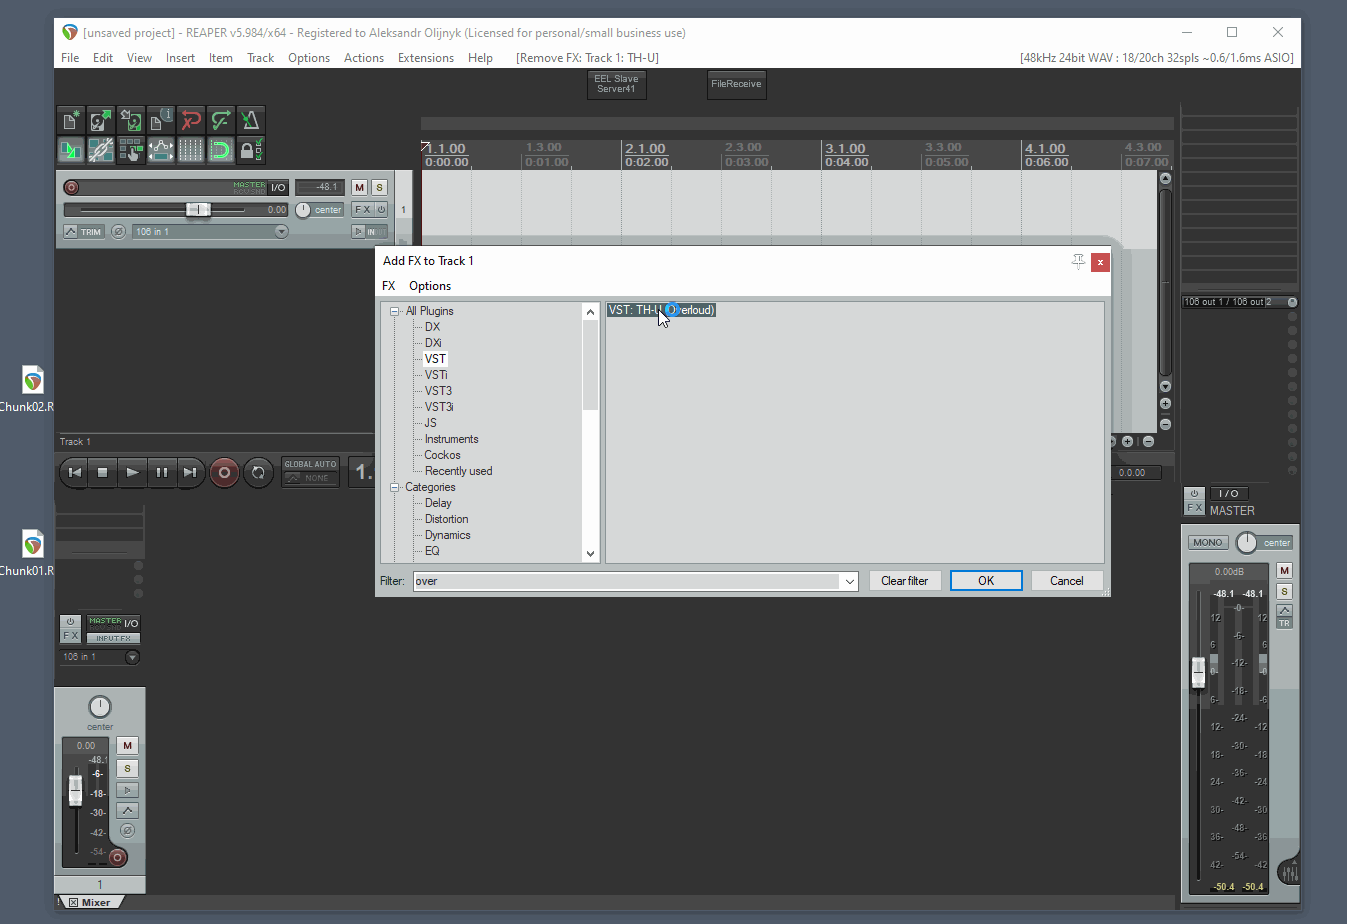
Task: Click the Clear filter button
Action: (905, 581)
